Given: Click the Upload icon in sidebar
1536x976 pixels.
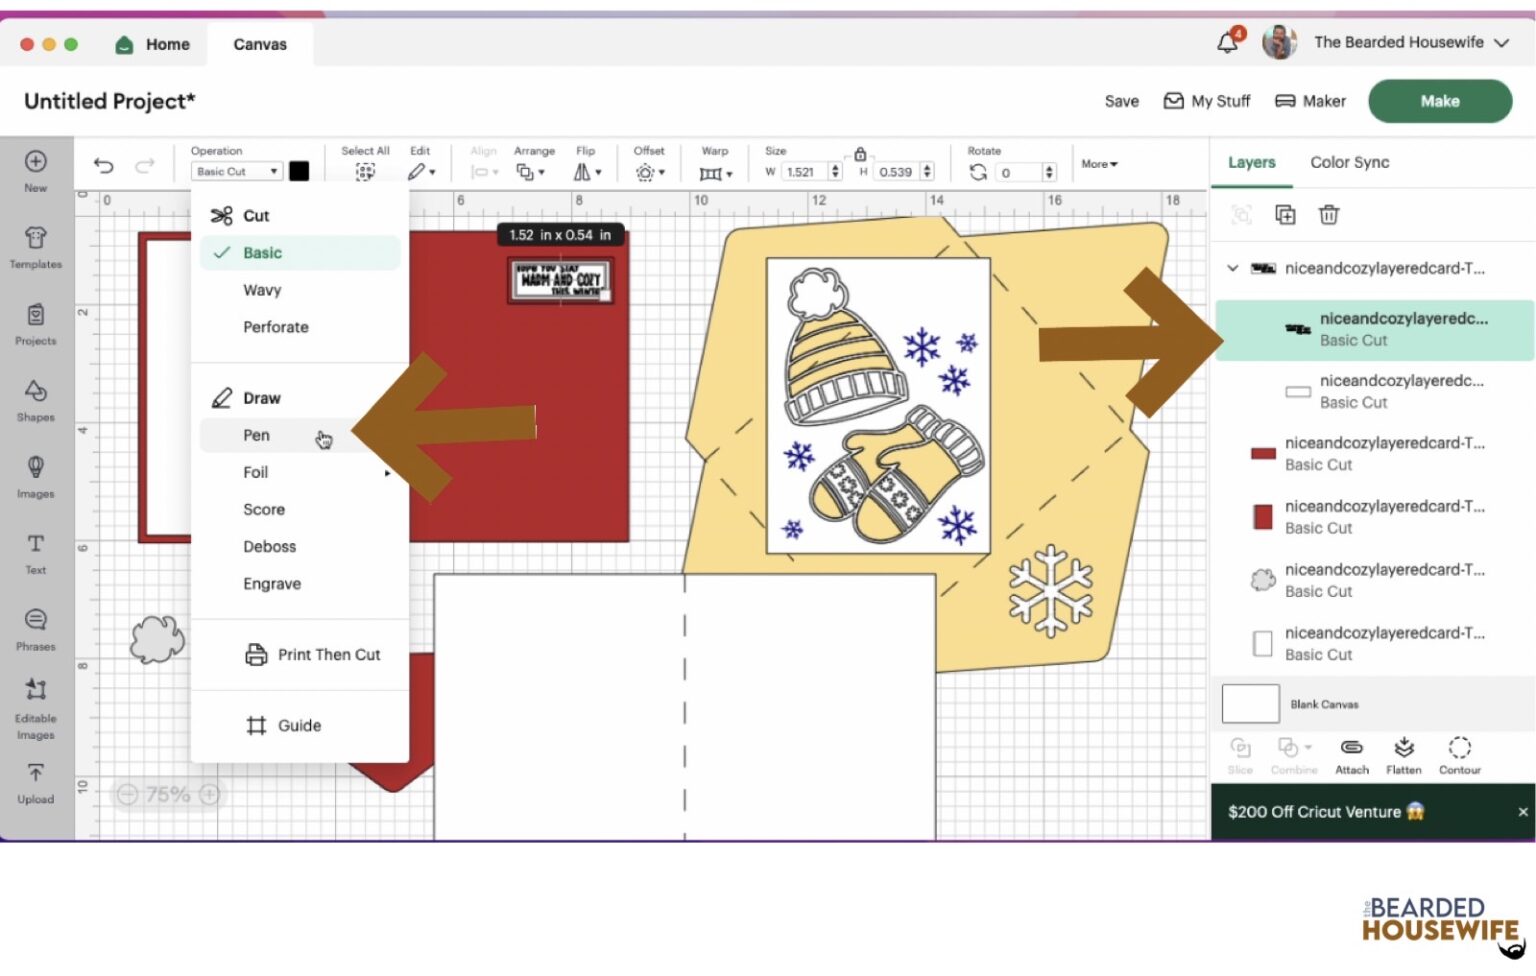Looking at the screenshot, I should pos(36,782).
